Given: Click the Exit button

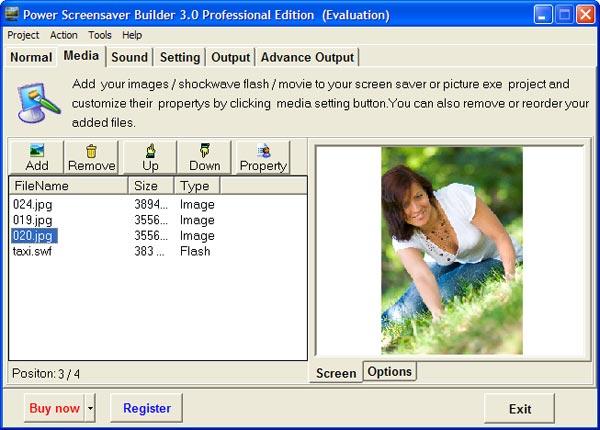Looking at the screenshot, I should [520, 409].
